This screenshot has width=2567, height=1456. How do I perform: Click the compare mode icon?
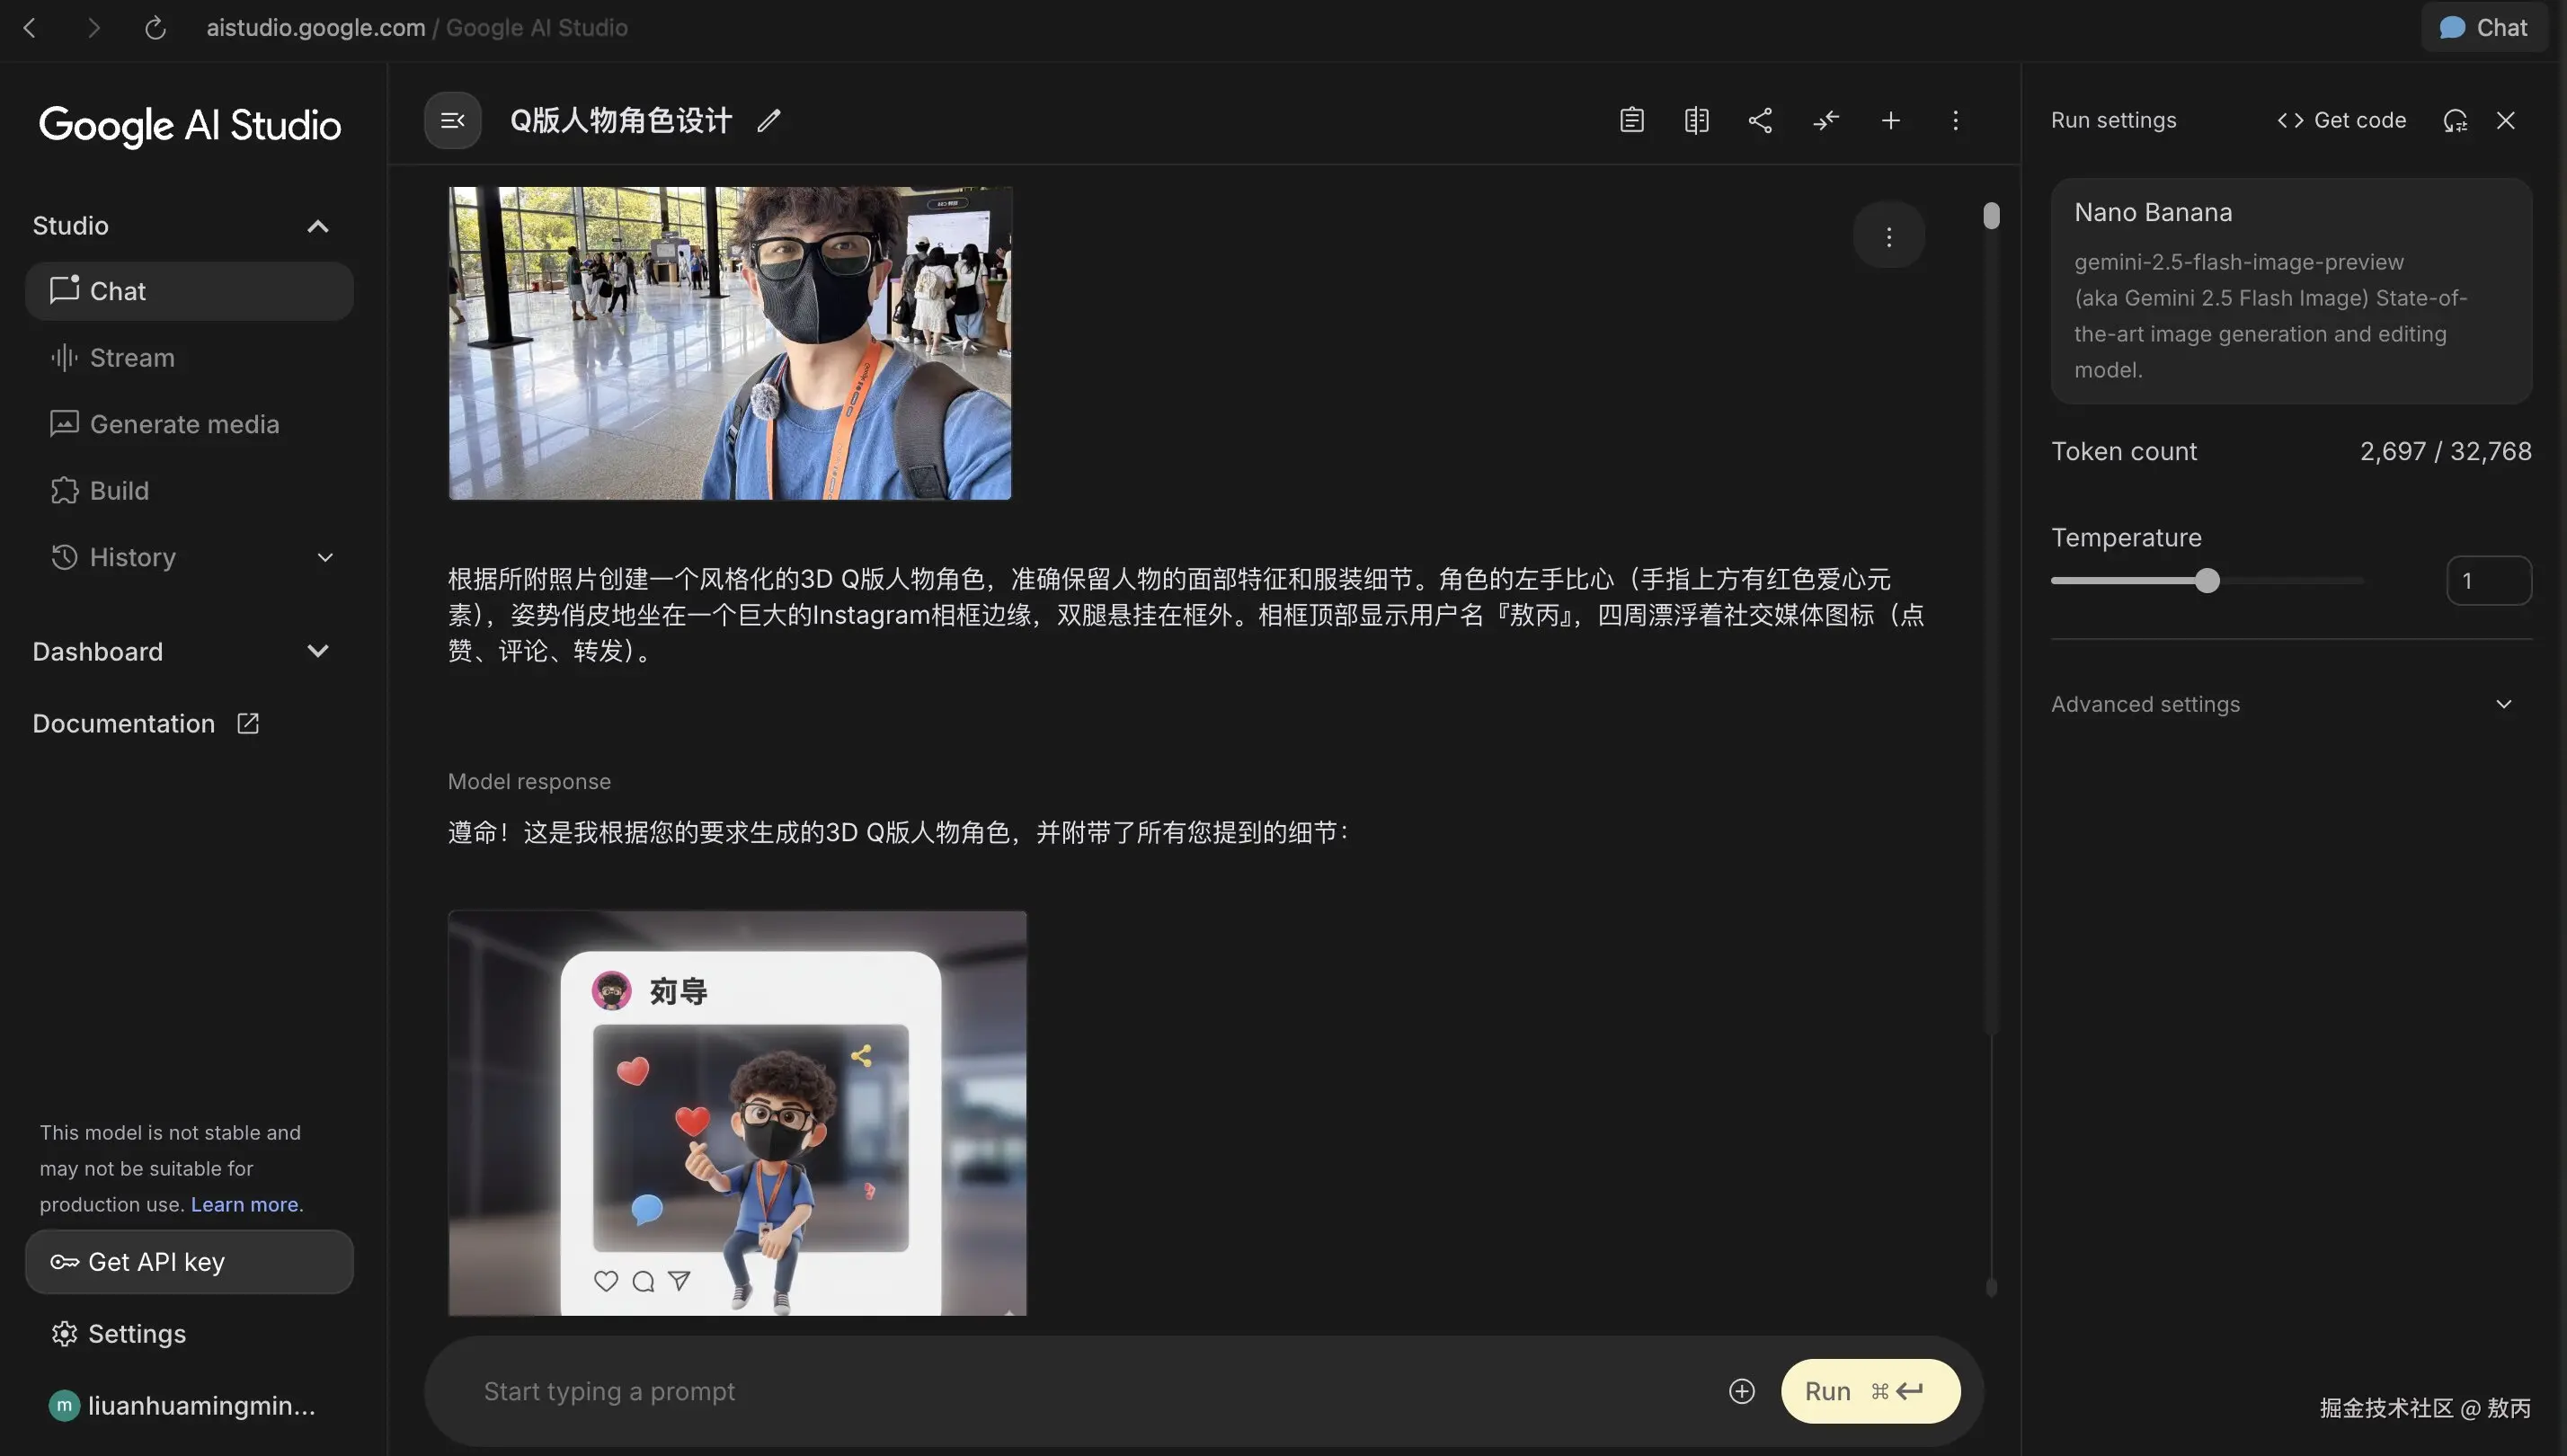1696,121
